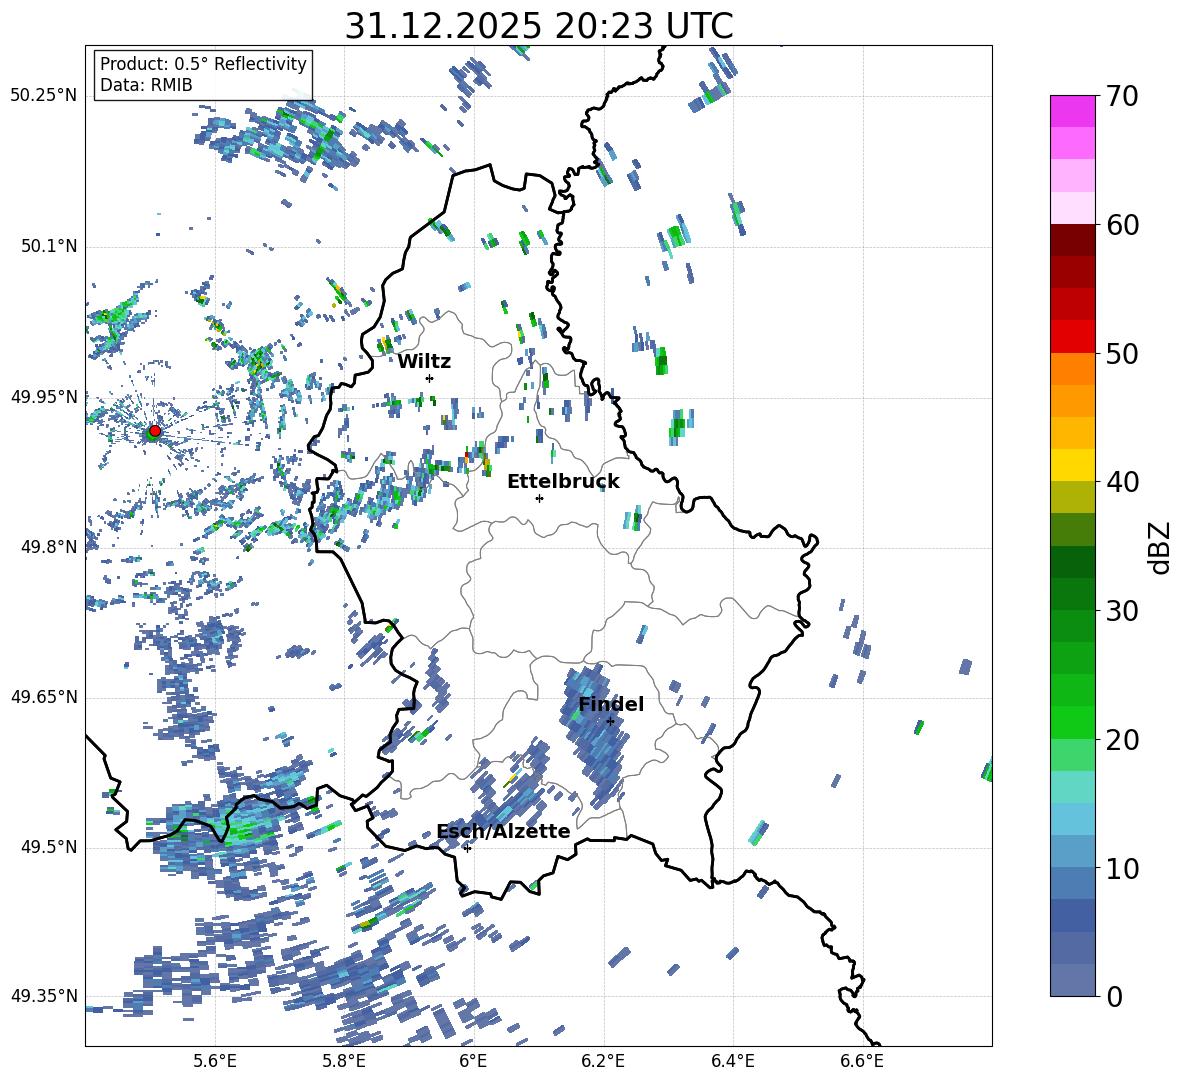Click the 5.8°E longitude label
Screen dimensions: 1184x1081
point(344,1061)
